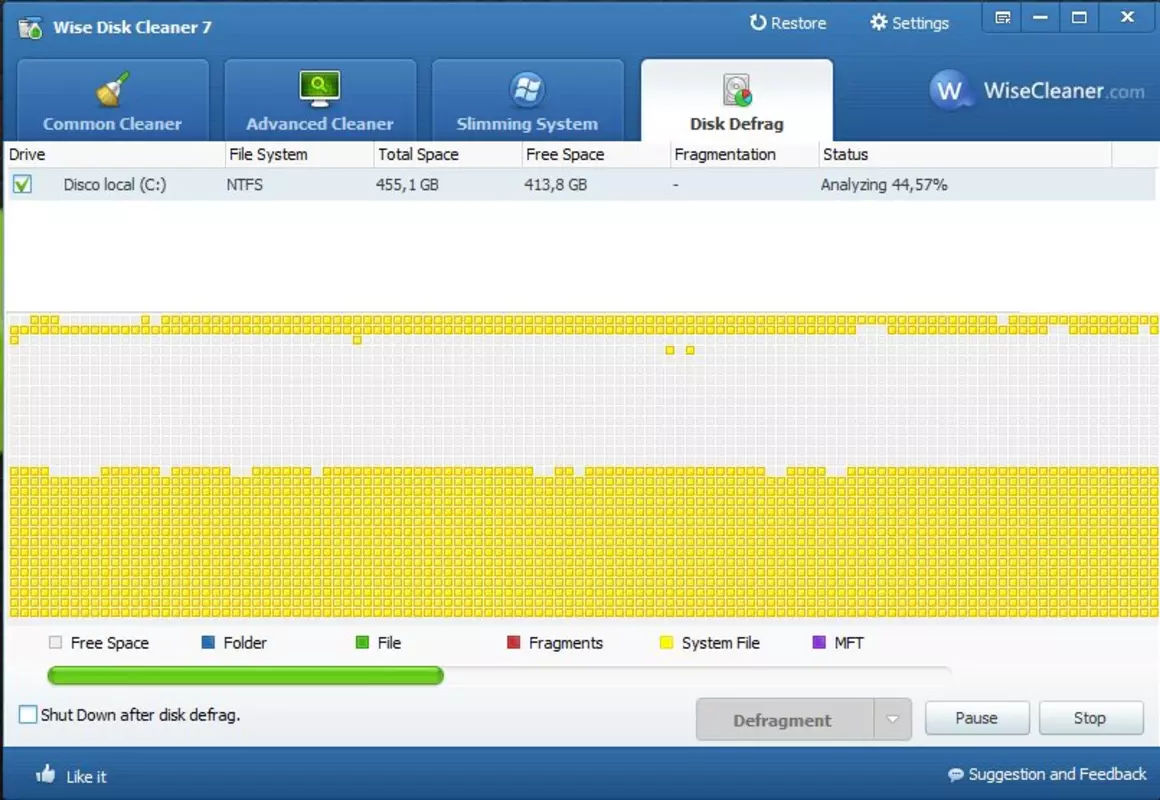Click the Disk Defrag hard drive icon
This screenshot has height=800, width=1160.
pos(737,90)
